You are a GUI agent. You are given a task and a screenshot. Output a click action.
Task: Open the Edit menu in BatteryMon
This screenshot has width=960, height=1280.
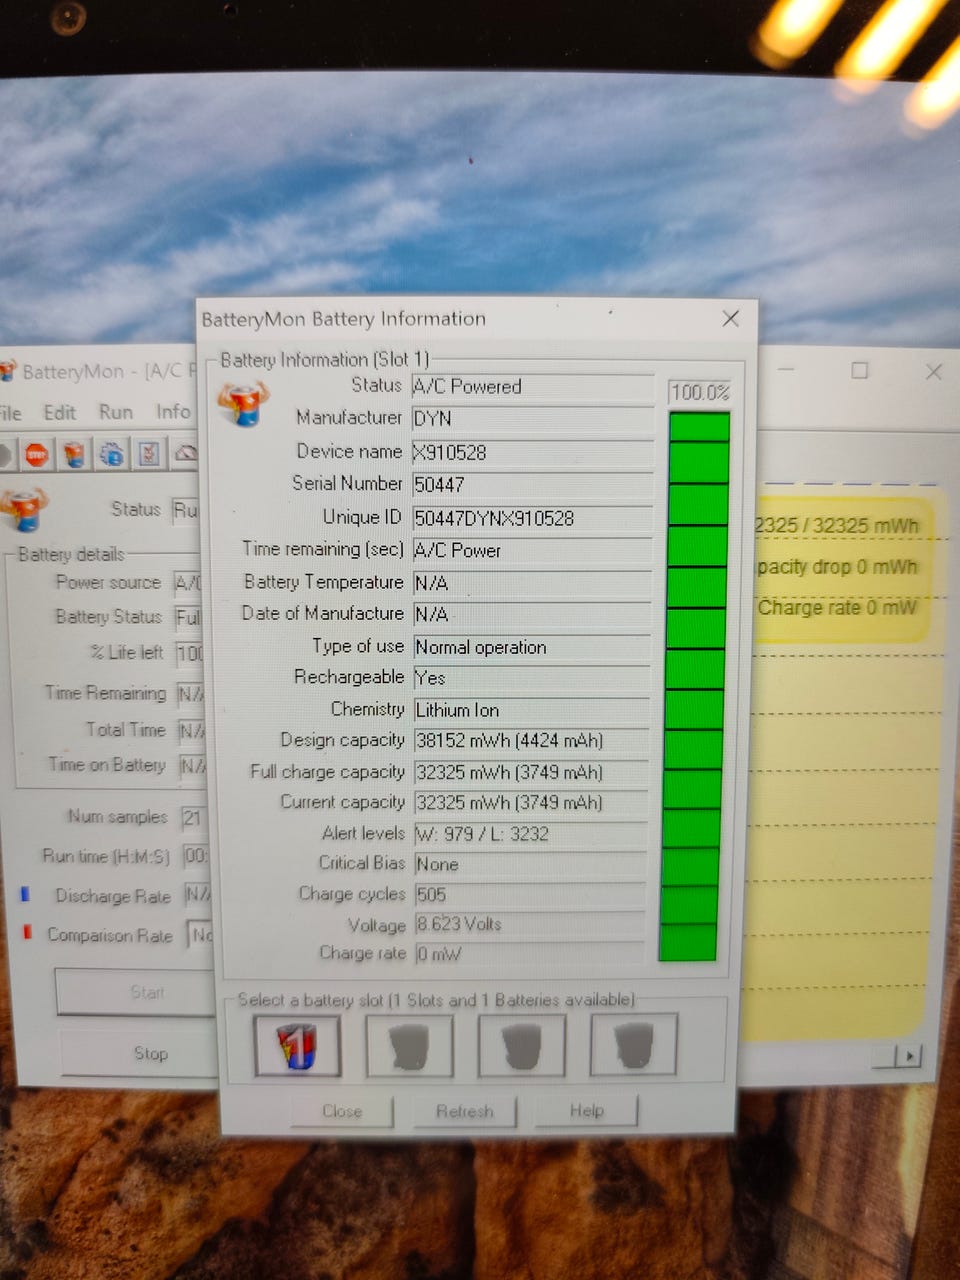[59, 412]
